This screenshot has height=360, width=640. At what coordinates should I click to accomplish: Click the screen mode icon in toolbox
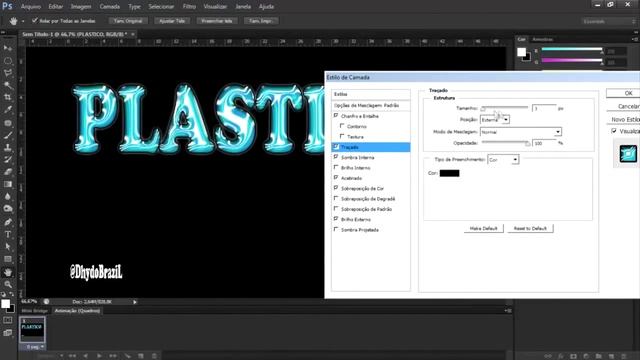(8, 333)
